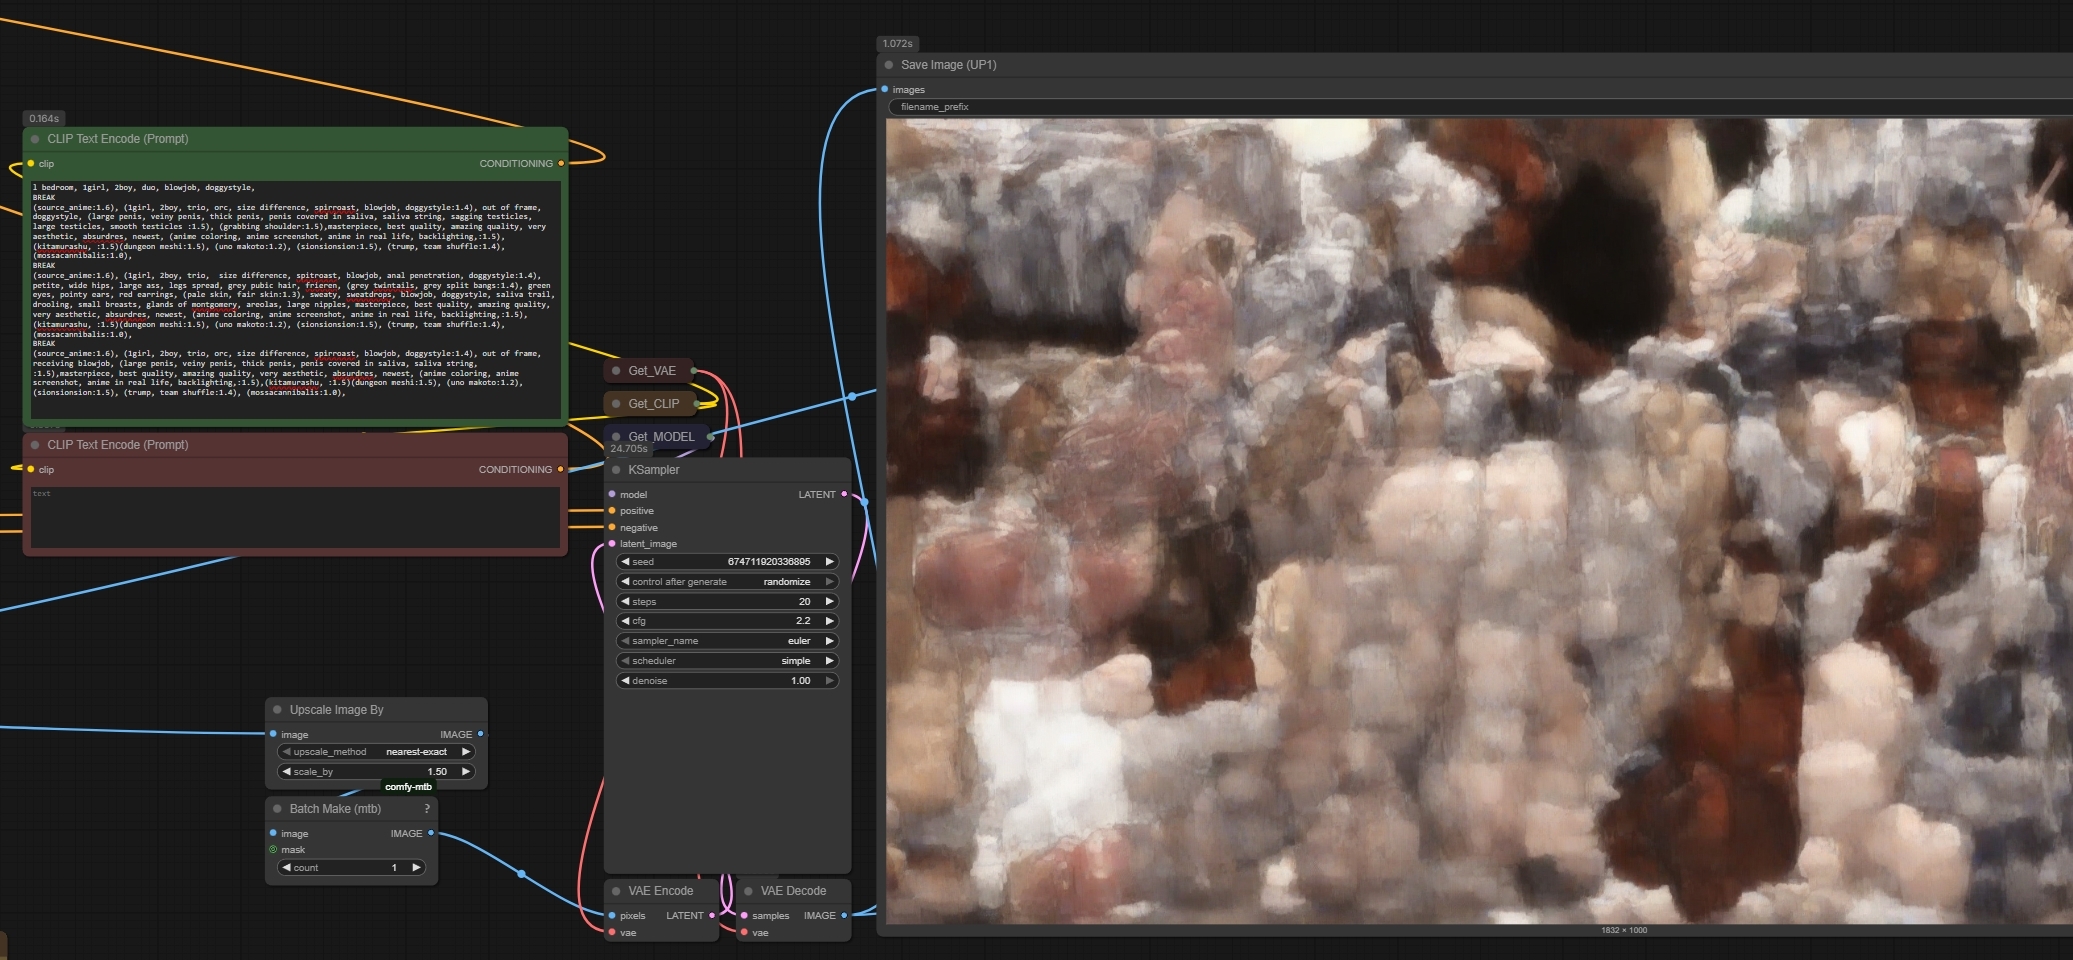The height and width of the screenshot is (960, 2073).
Task: Click the Batch Make mask input port
Action: point(273,850)
